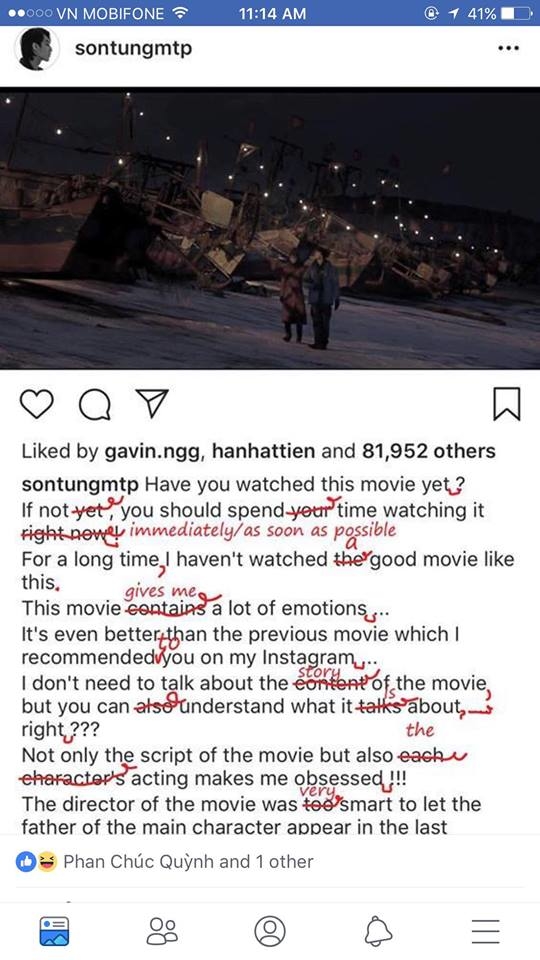Tap the paper plane share icon

tap(151, 404)
